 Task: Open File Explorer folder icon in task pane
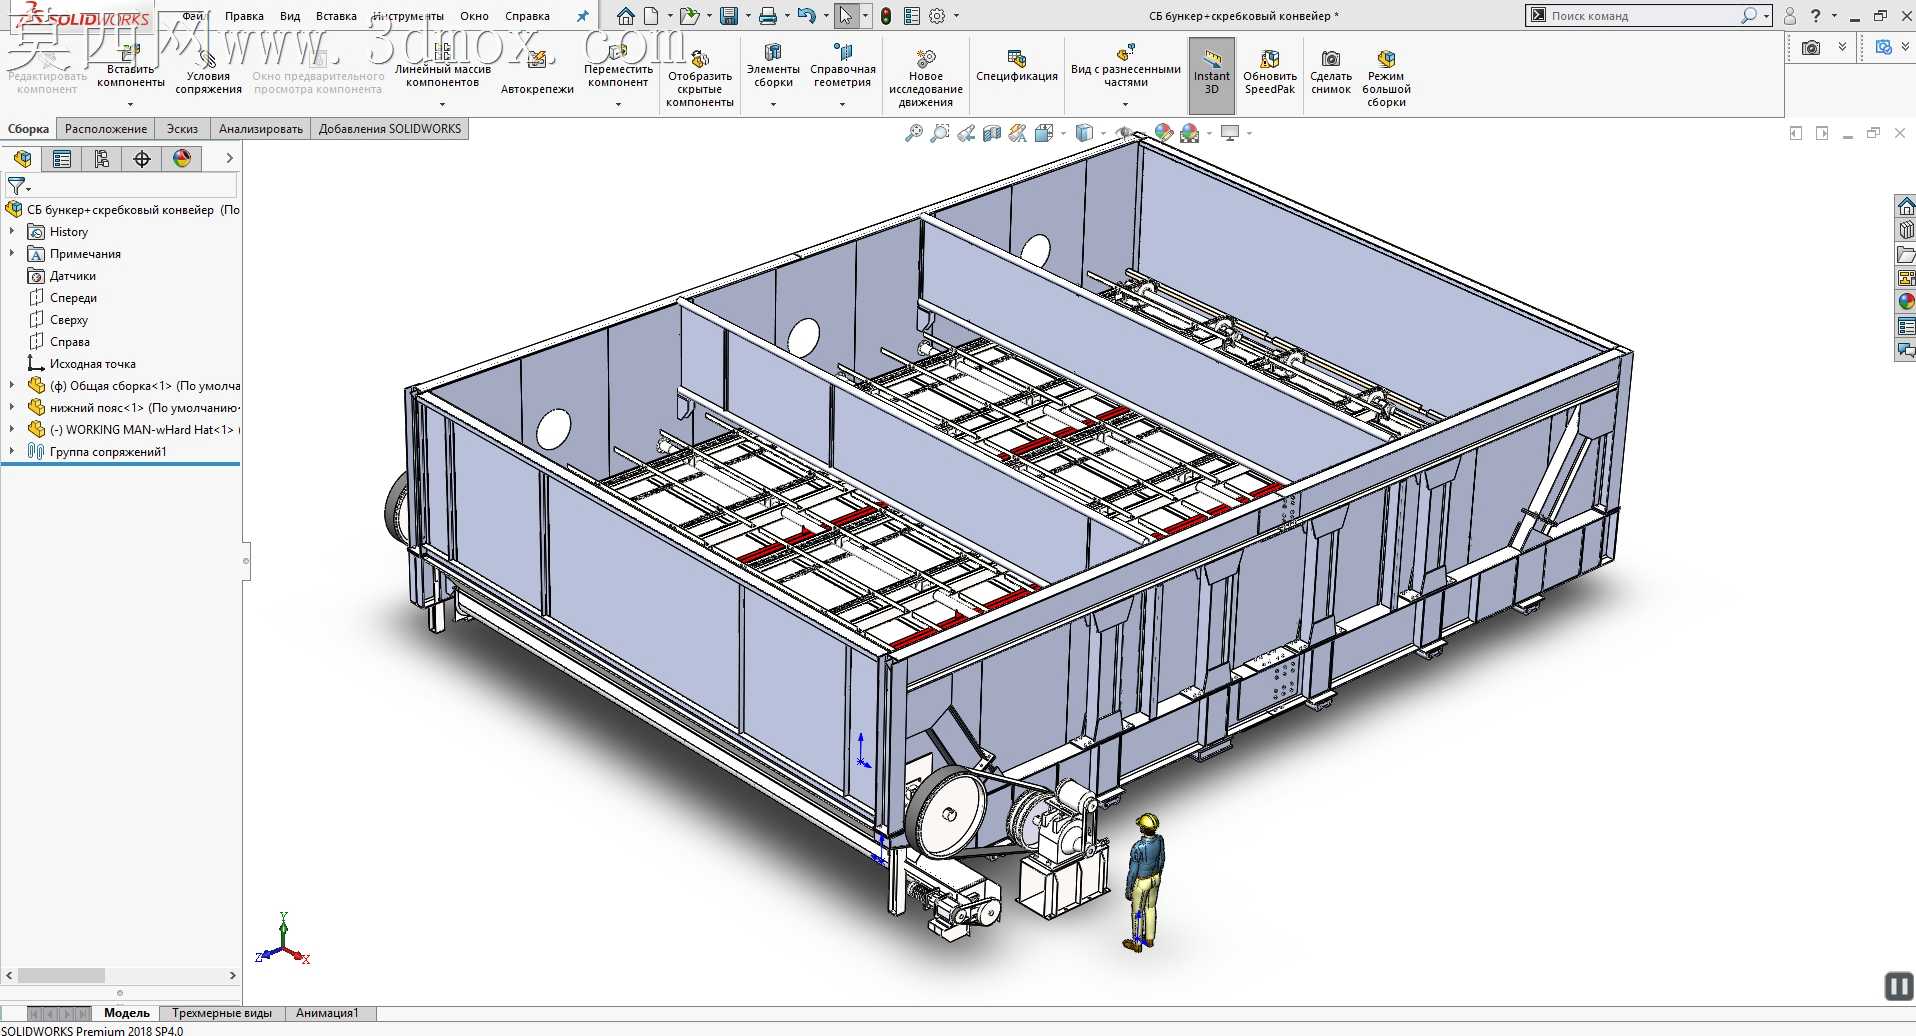(1906, 254)
